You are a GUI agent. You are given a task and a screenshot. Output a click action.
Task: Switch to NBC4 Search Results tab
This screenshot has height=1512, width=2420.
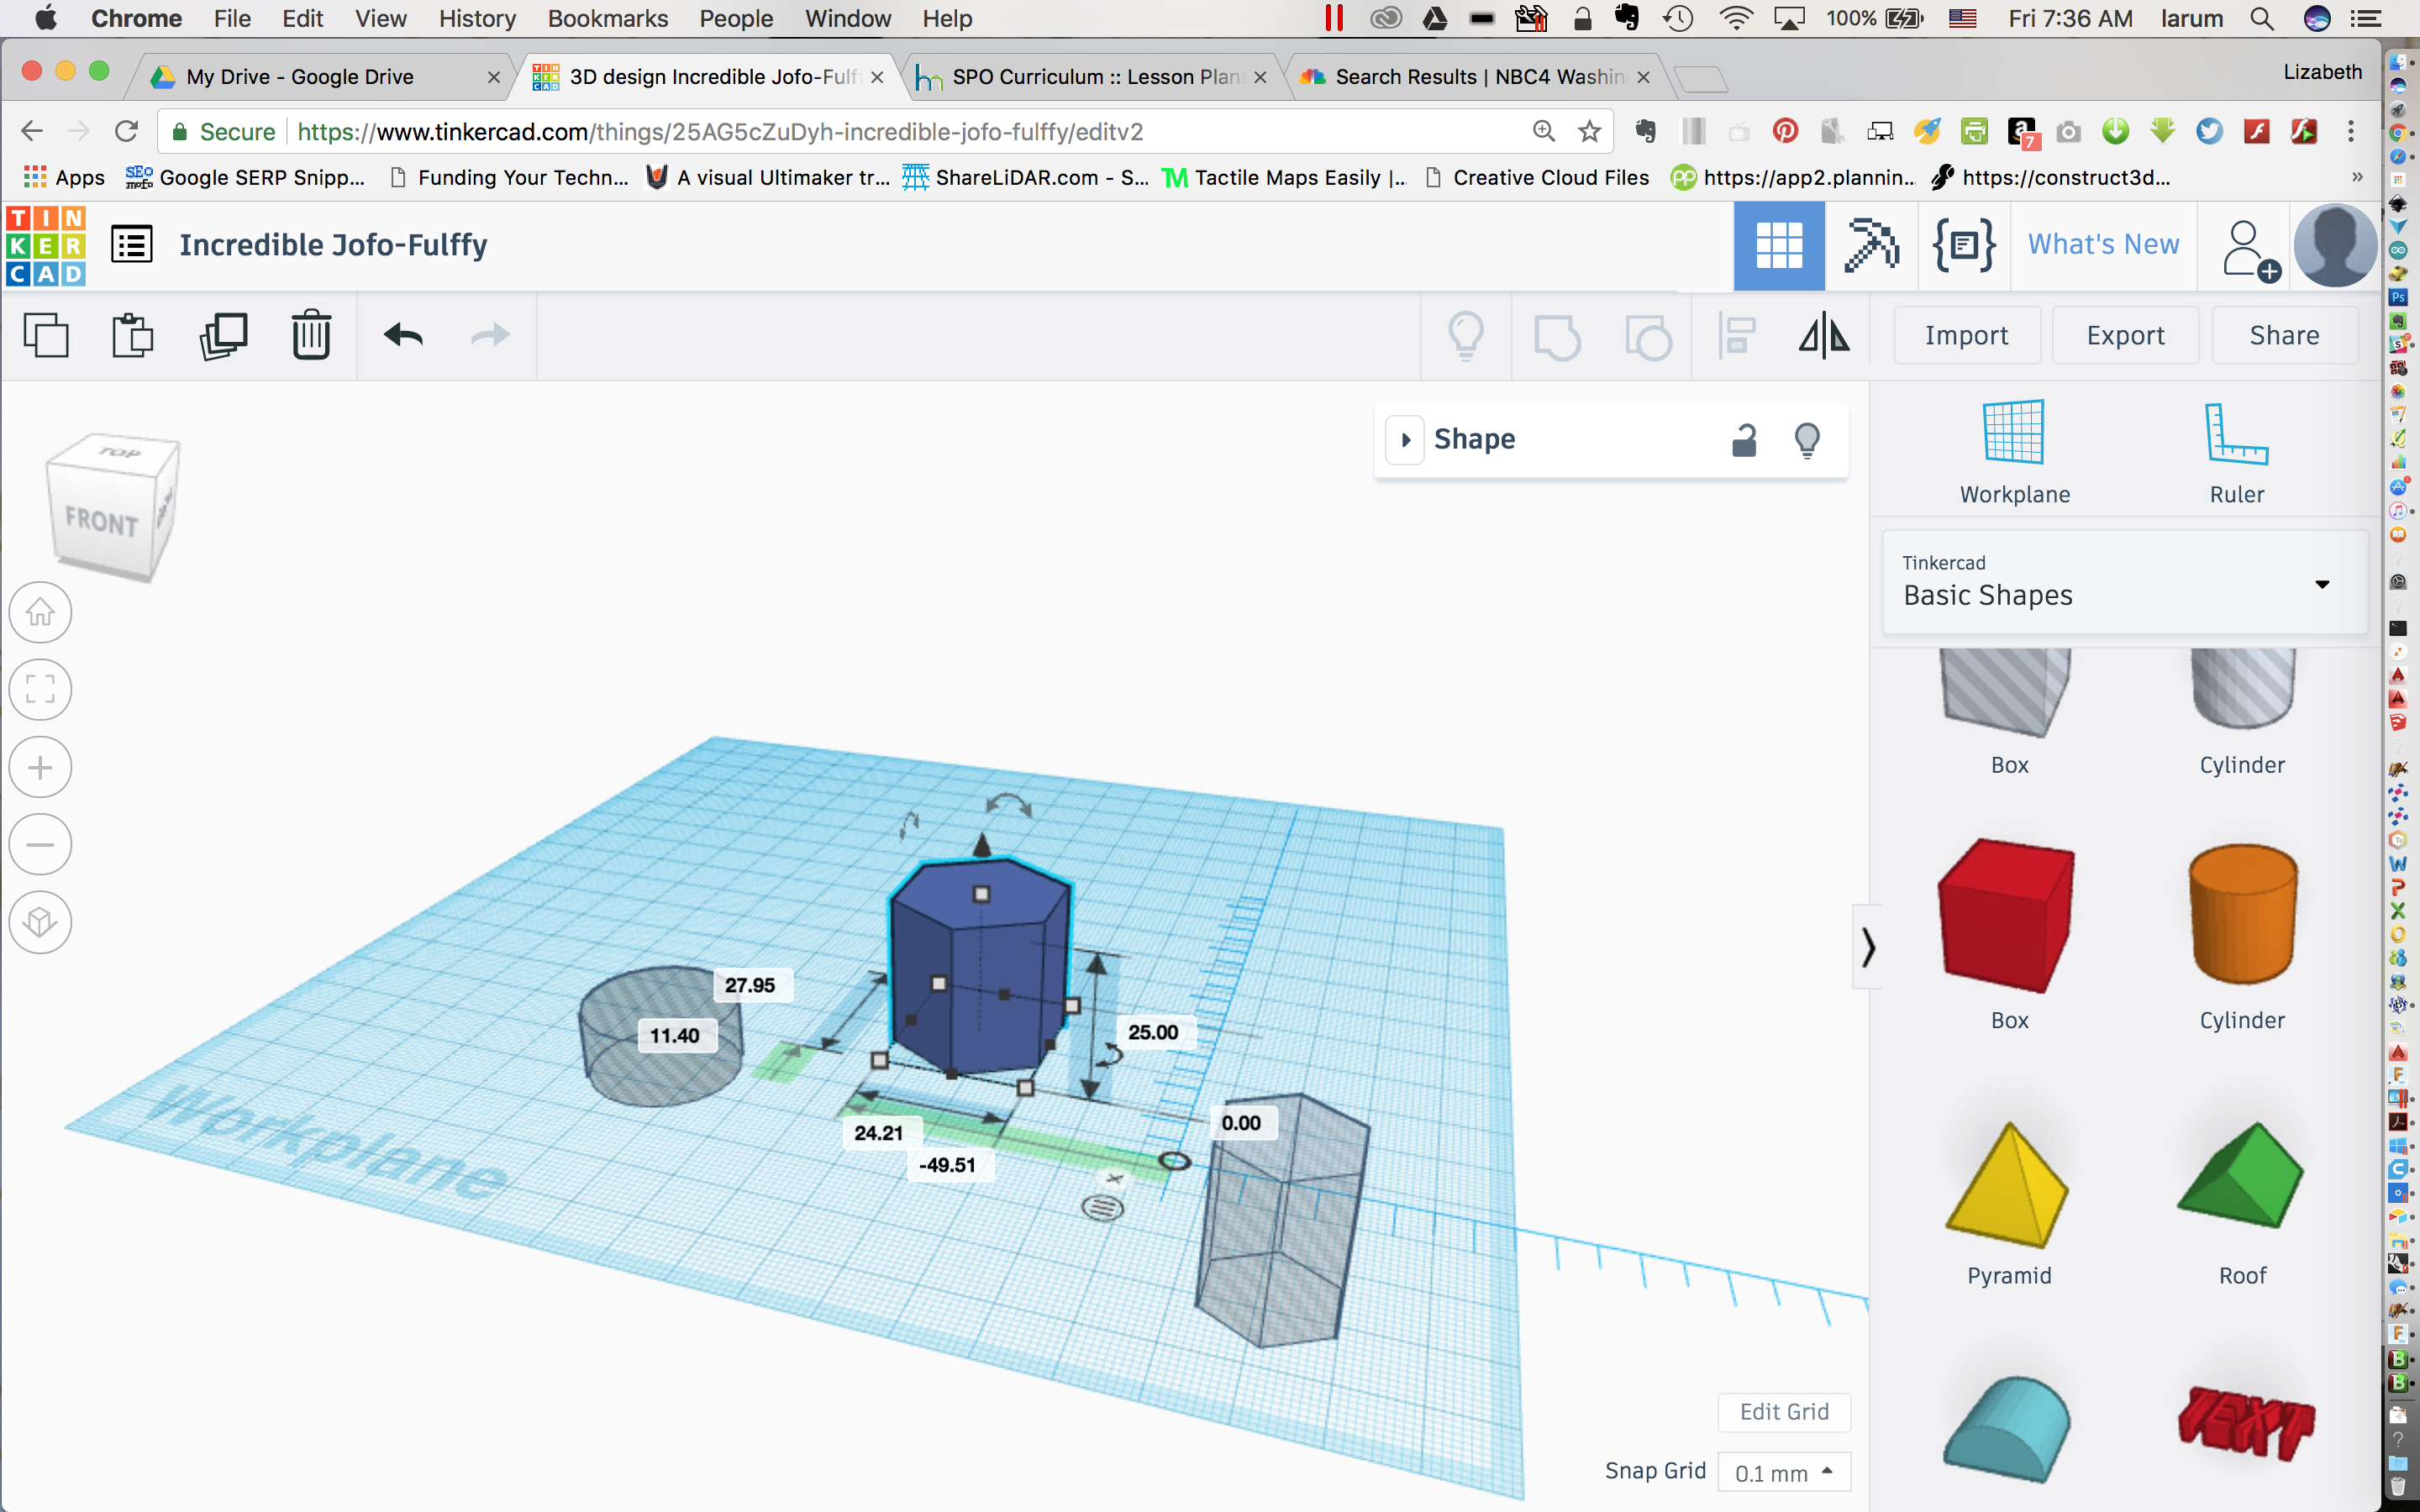pyautogui.click(x=1478, y=77)
